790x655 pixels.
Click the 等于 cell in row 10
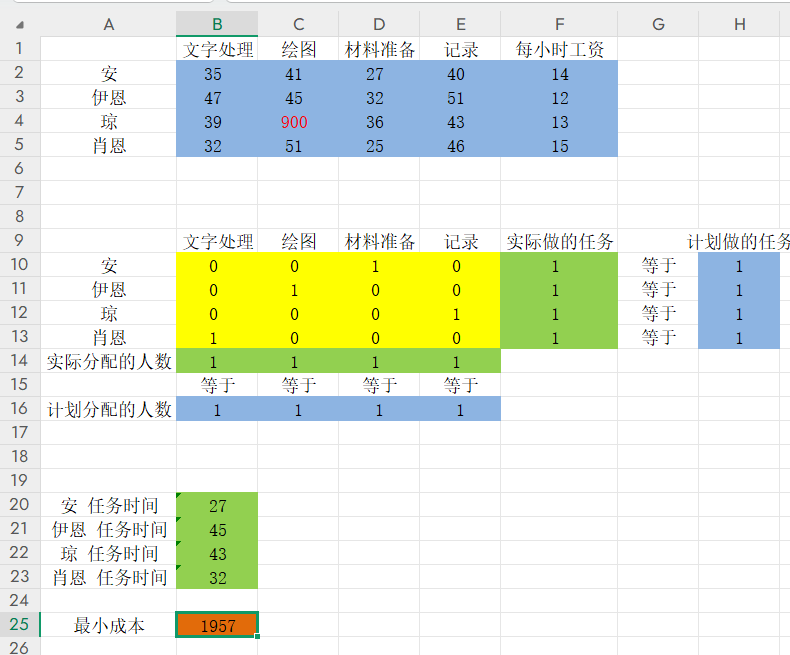(658, 265)
